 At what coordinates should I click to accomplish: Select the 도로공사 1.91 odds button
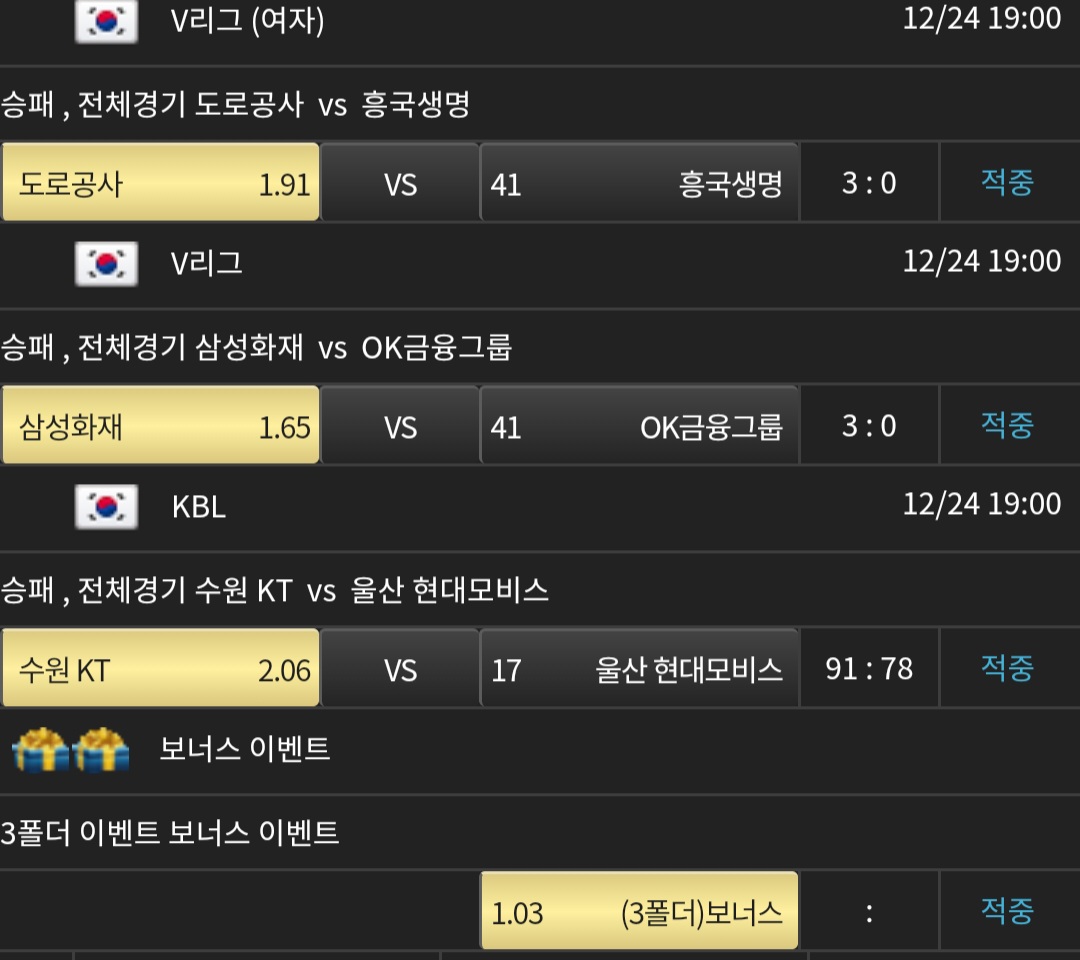[161, 183]
